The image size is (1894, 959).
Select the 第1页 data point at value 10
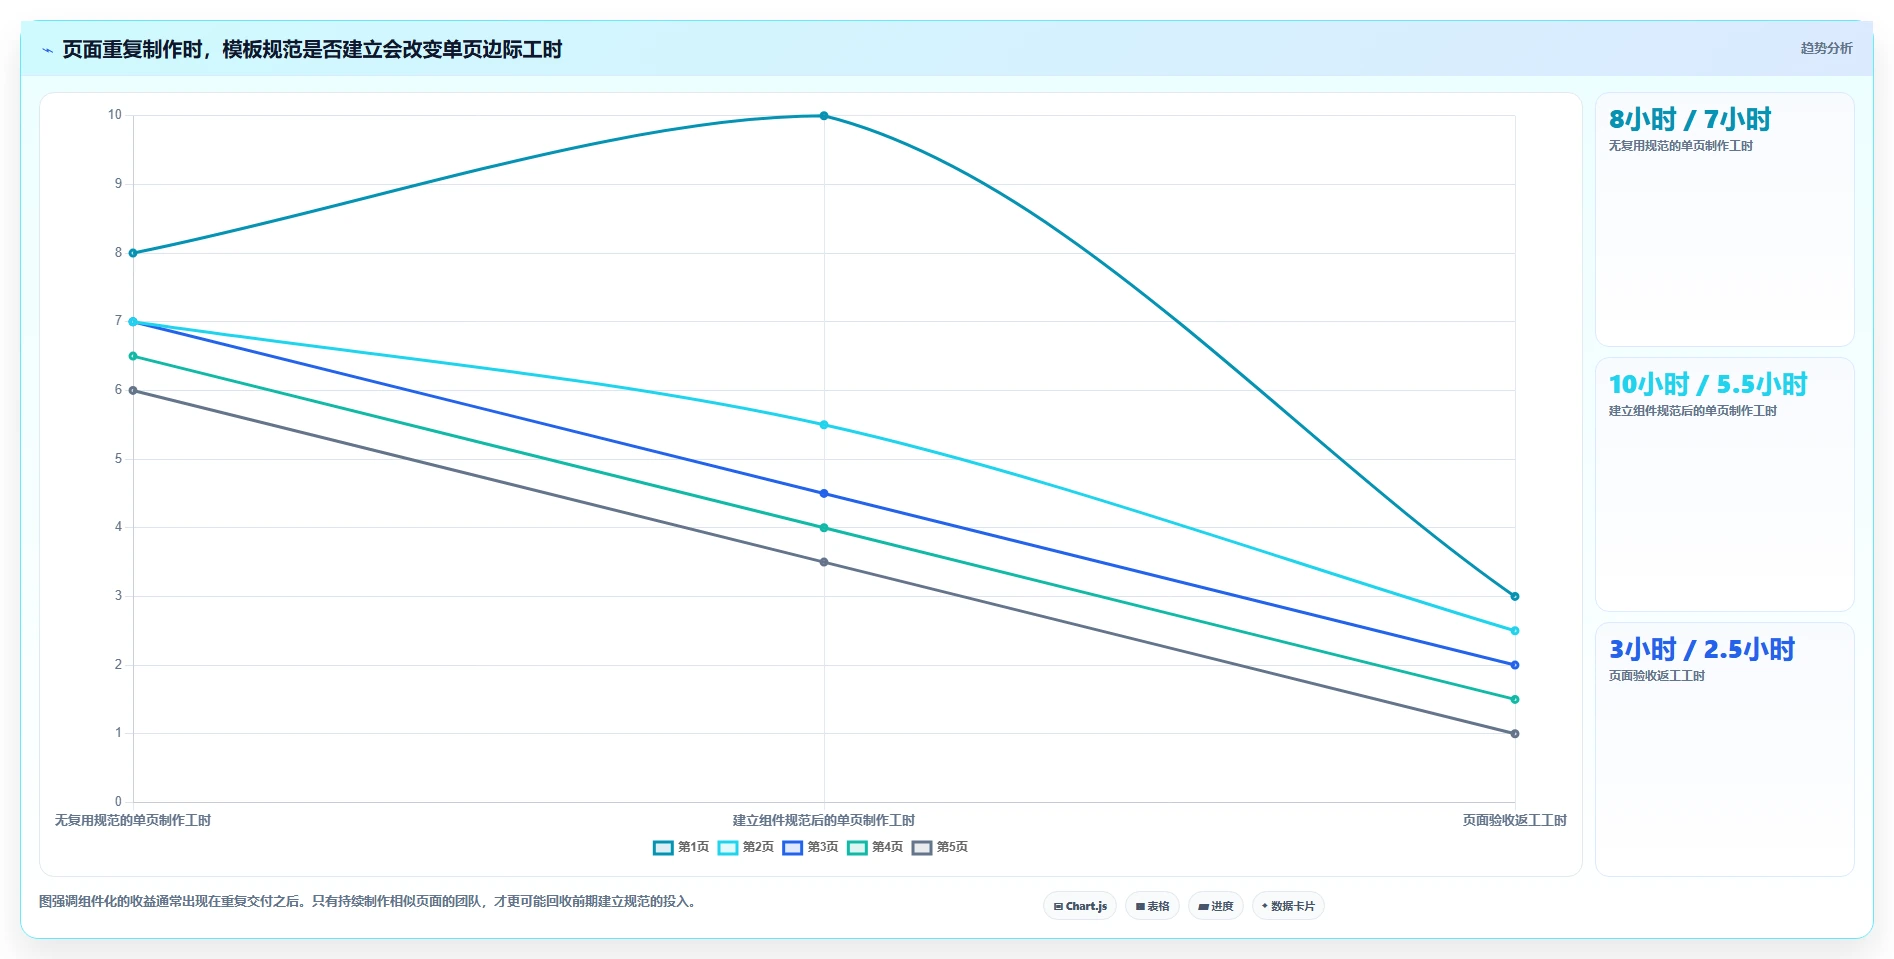pos(824,116)
